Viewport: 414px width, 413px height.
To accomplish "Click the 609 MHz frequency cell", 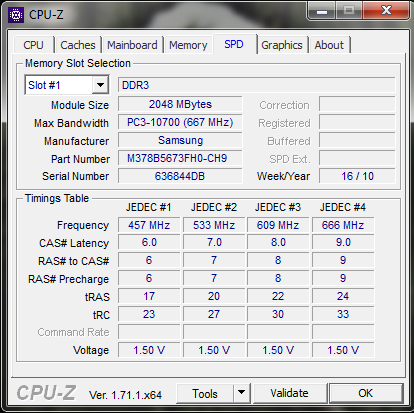I will pyautogui.click(x=278, y=225).
